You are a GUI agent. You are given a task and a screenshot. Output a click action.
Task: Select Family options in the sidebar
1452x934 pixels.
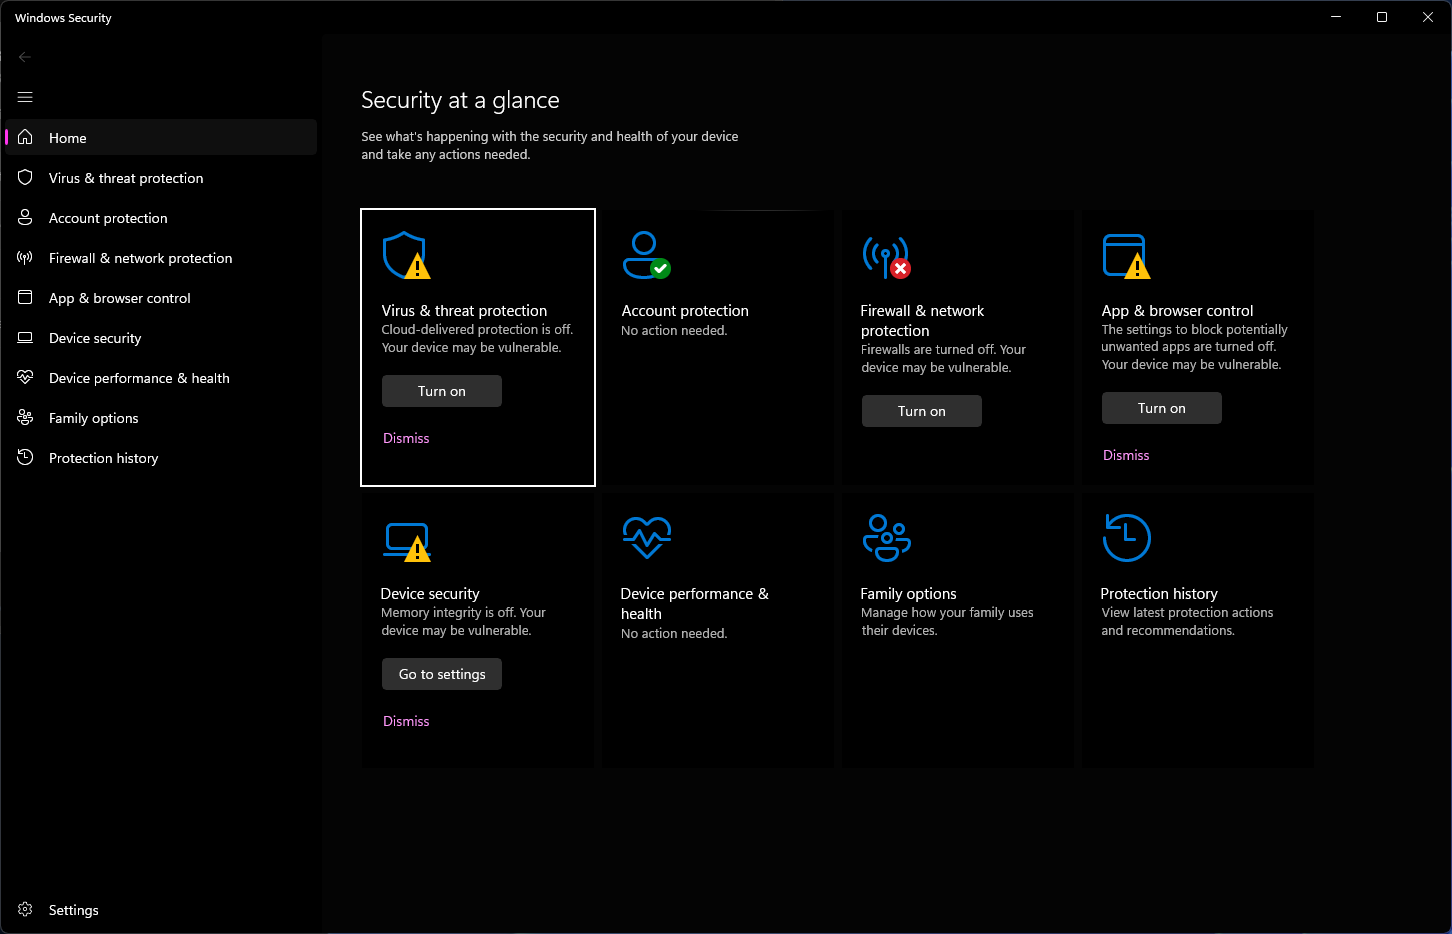(161, 417)
